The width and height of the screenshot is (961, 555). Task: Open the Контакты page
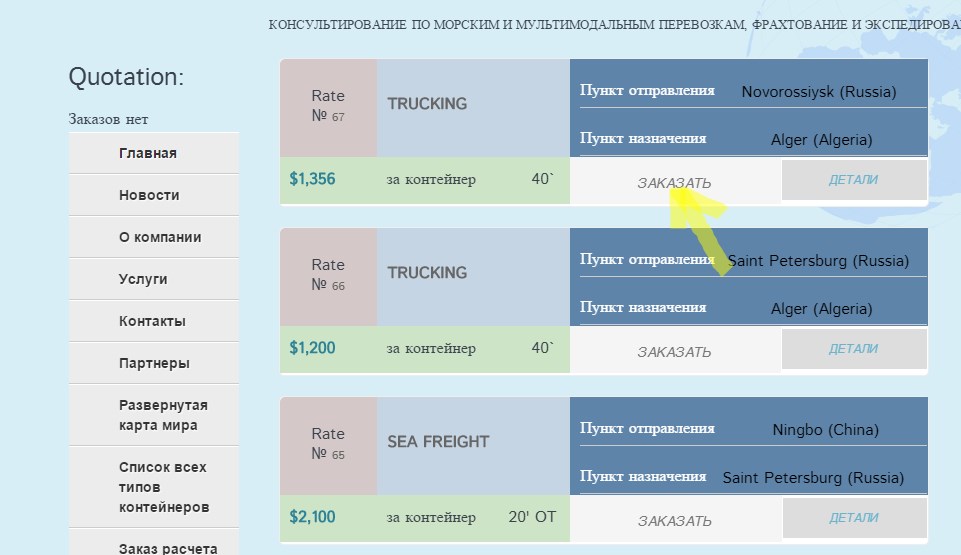click(x=152, y=321)
